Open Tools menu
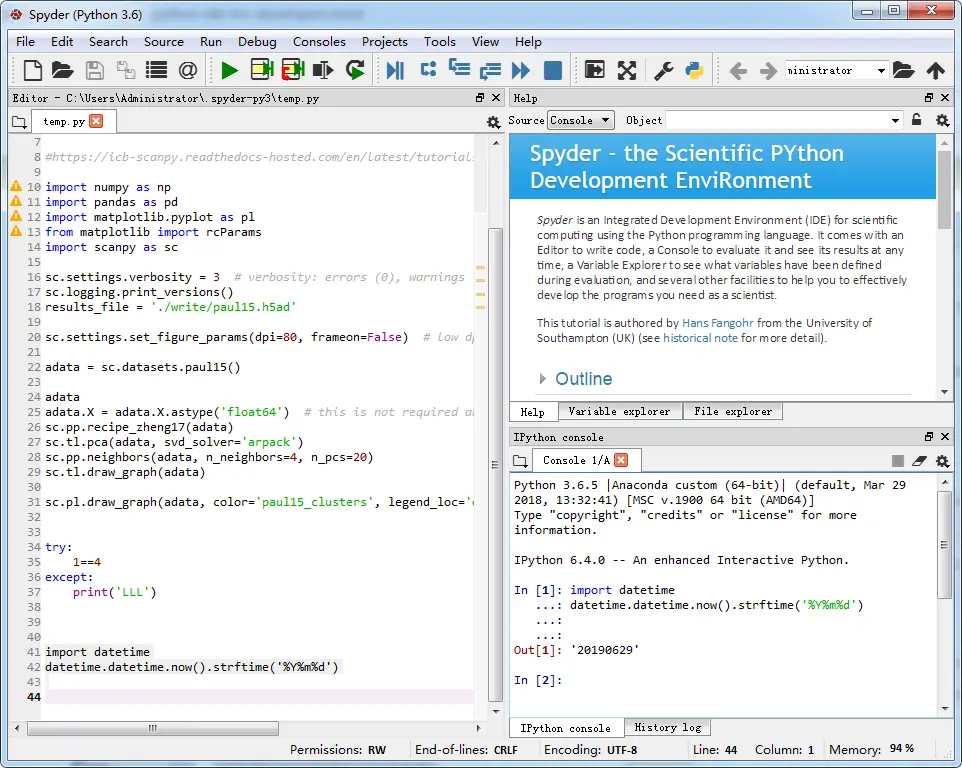The width and height of the screenshot is (962, 768). coord(440,42)
